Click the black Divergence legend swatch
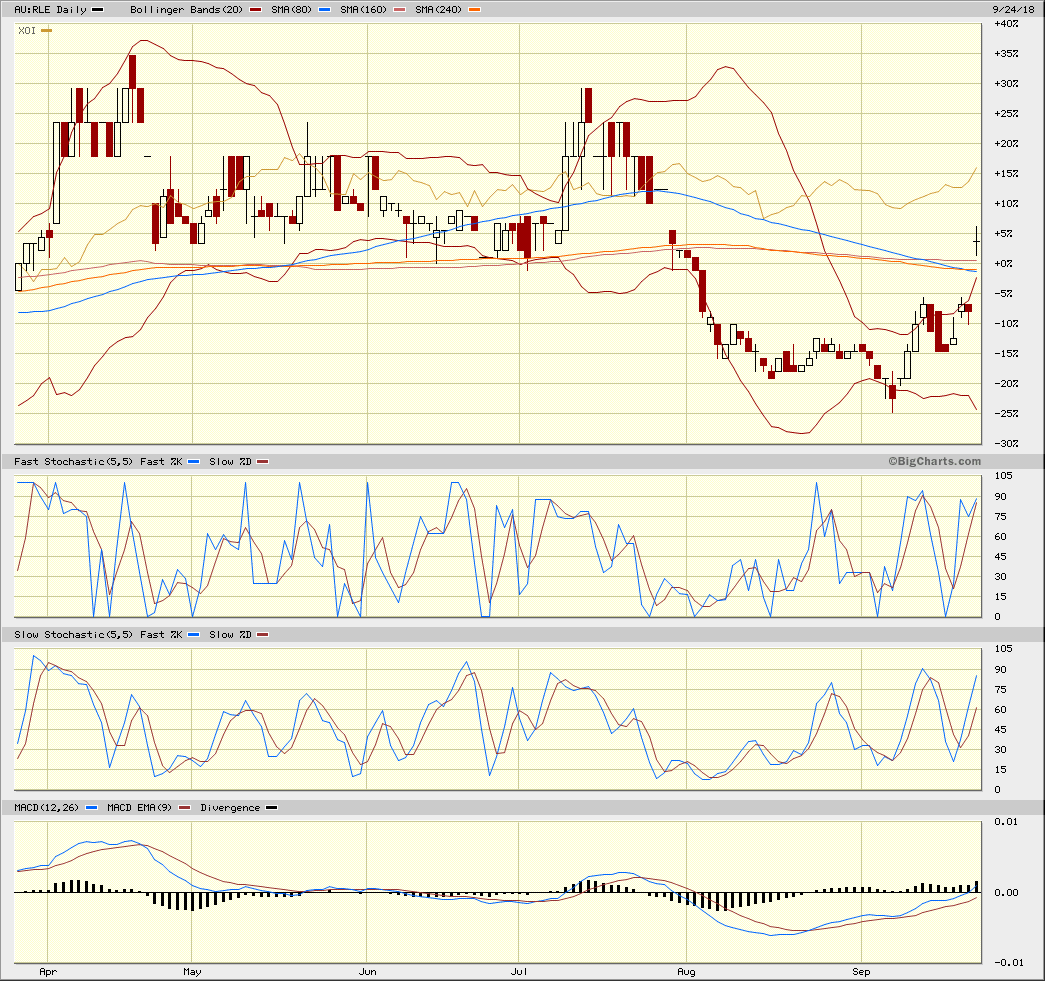The height and width of the screenshot is (981, 1045). pos(272,808)
